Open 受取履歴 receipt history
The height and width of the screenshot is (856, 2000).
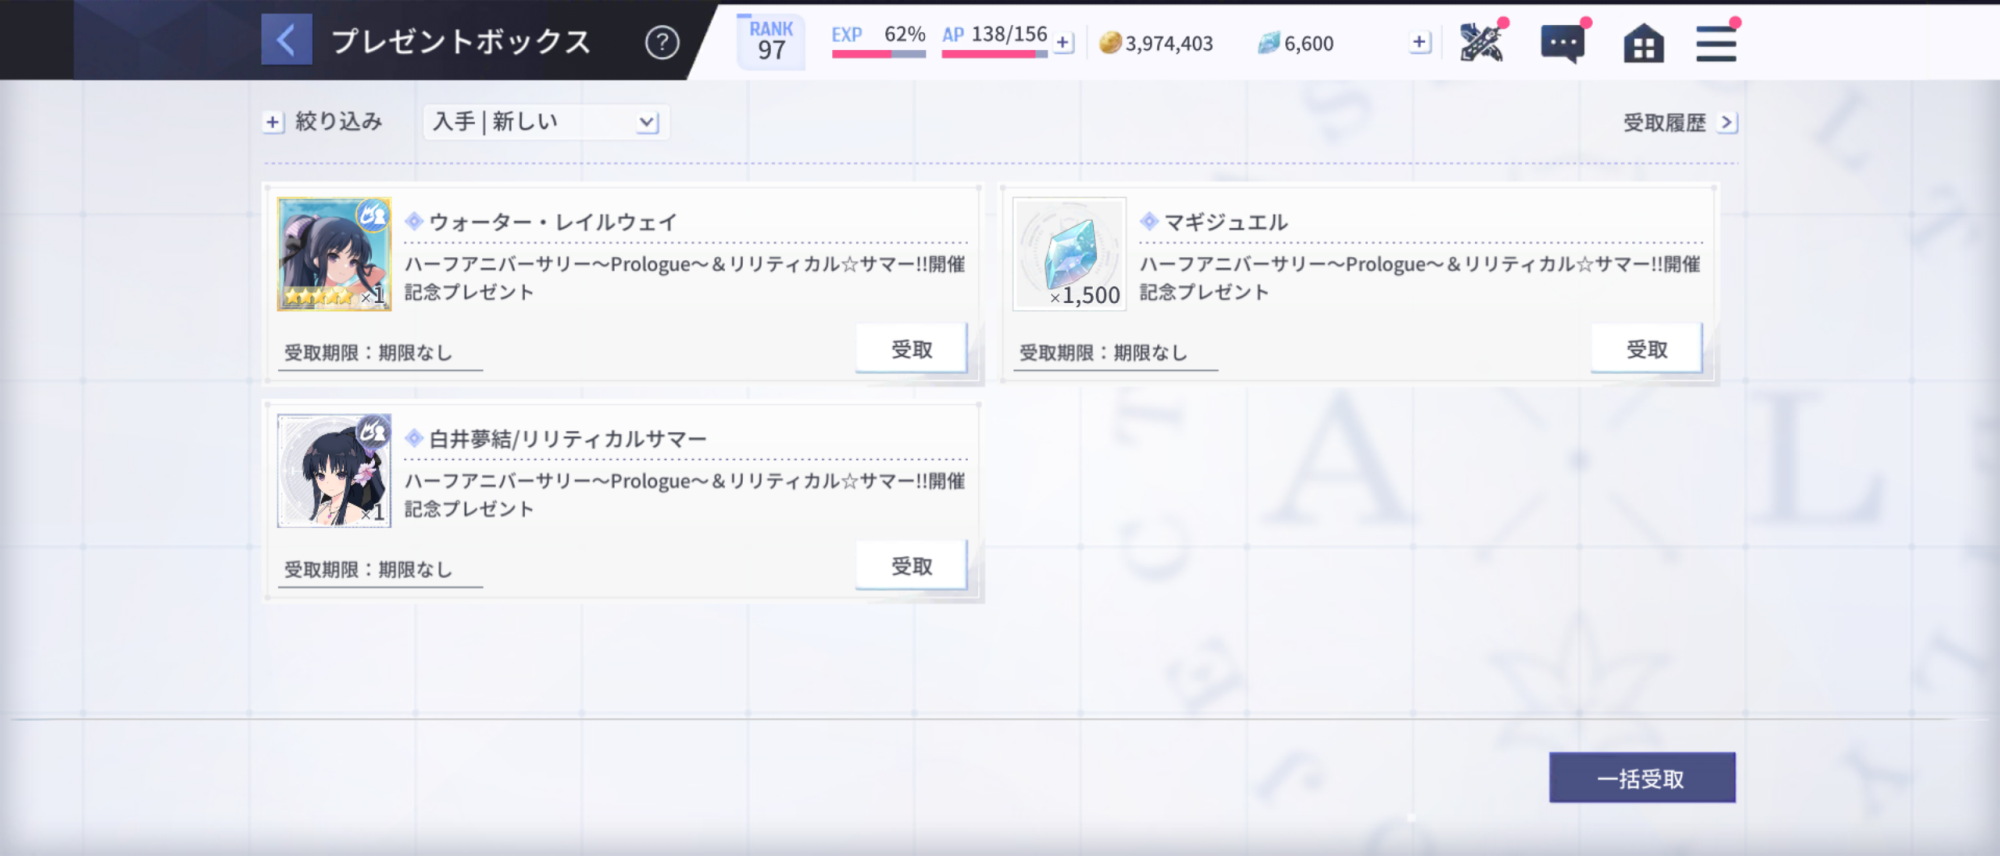pyautogui.click(x=1679, y=123)
